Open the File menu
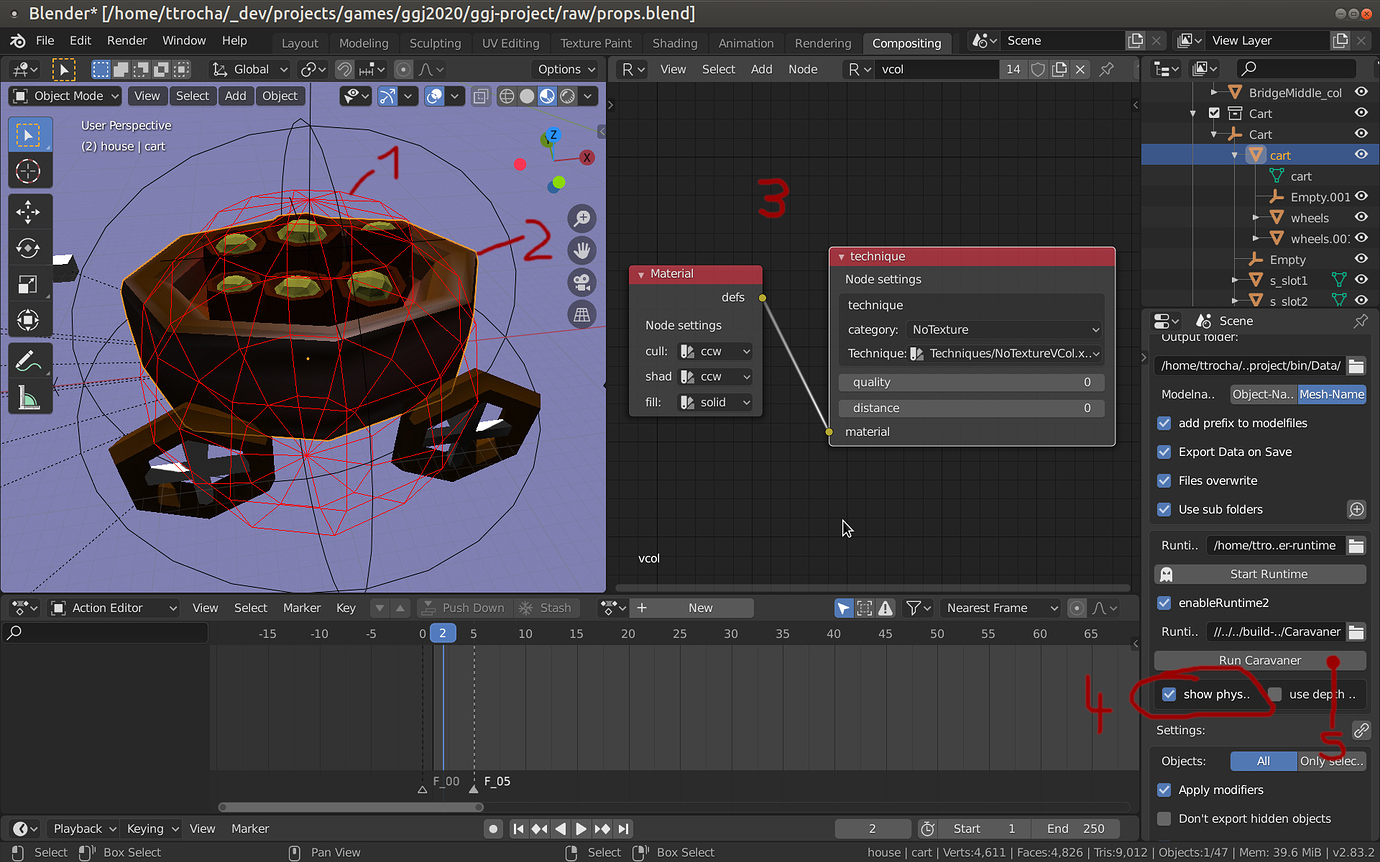Viewport: 1380px width, 862px height. tap(45, 41)
